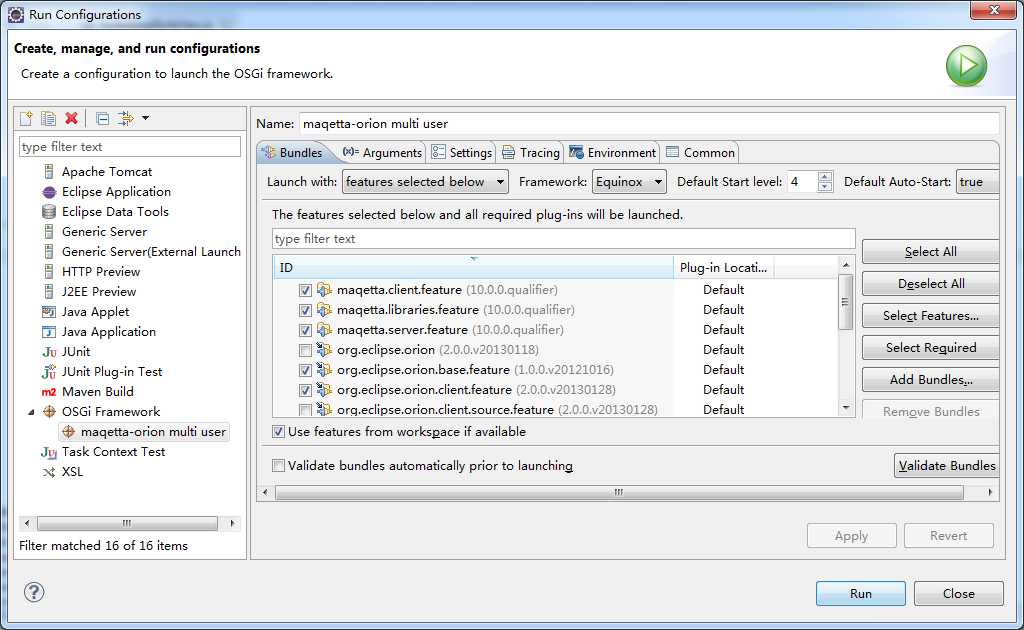Click the configuration tree horizontal scrollbar
This screenshot has width=1024, height=630.
(x=127, y=523)
